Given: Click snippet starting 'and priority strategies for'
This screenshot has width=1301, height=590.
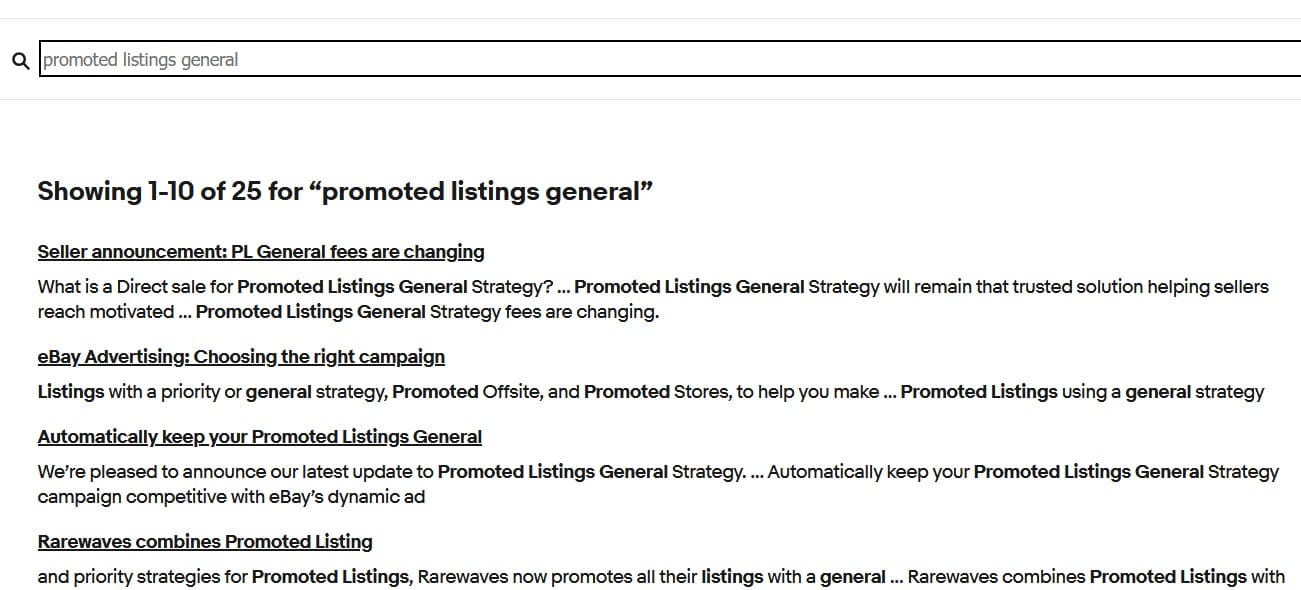Looking at the screenshot, I should tap(143, 577).
